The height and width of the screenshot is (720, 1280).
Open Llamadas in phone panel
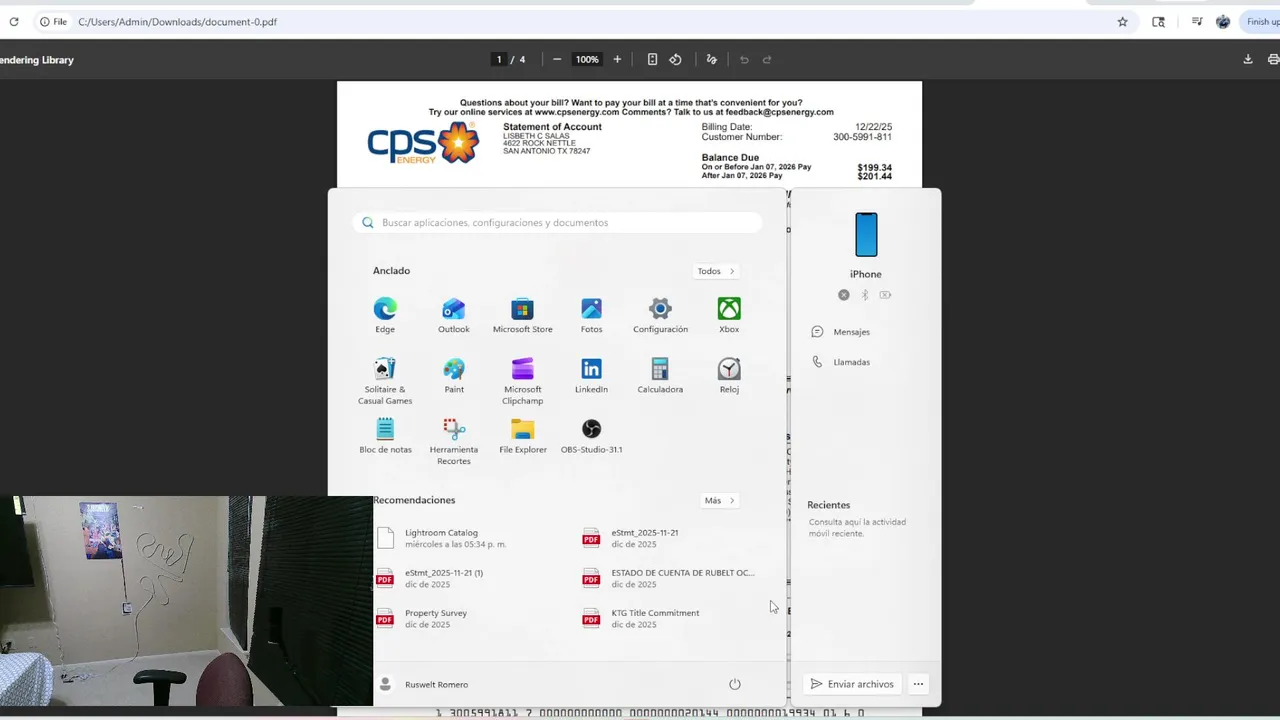point(841,362)
